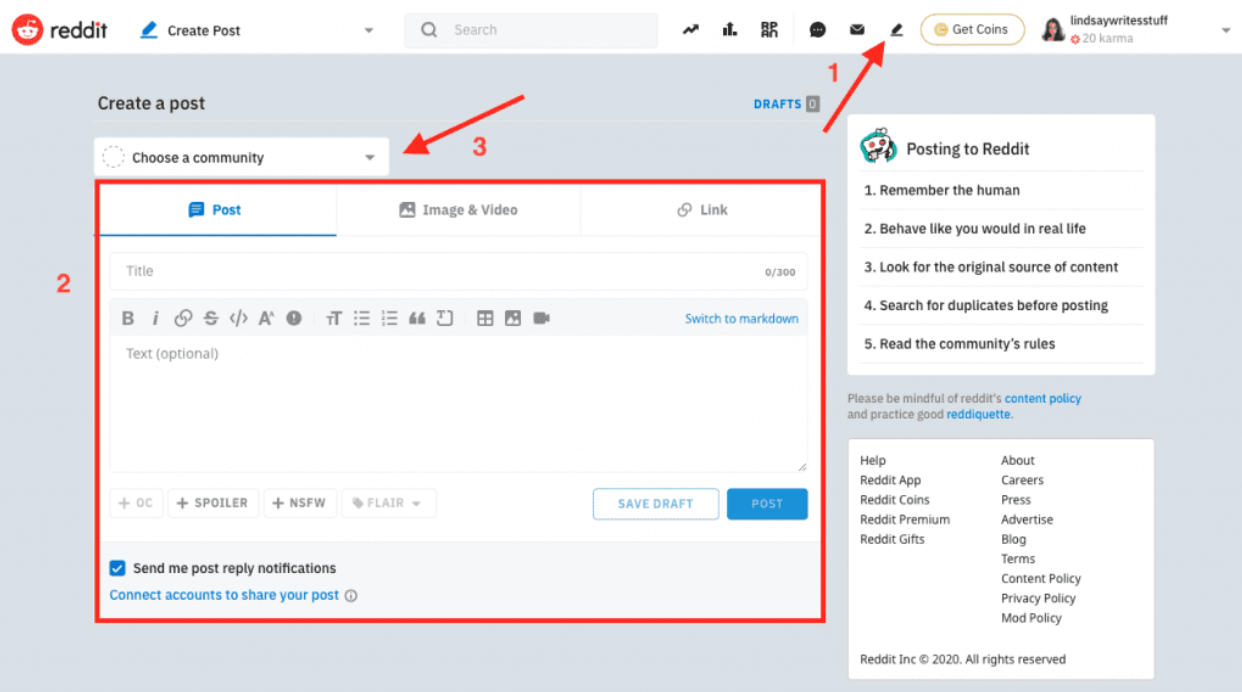Expand the Create Post navigation dropdown
The image size is (1242, 692).
tap(369, 31)
